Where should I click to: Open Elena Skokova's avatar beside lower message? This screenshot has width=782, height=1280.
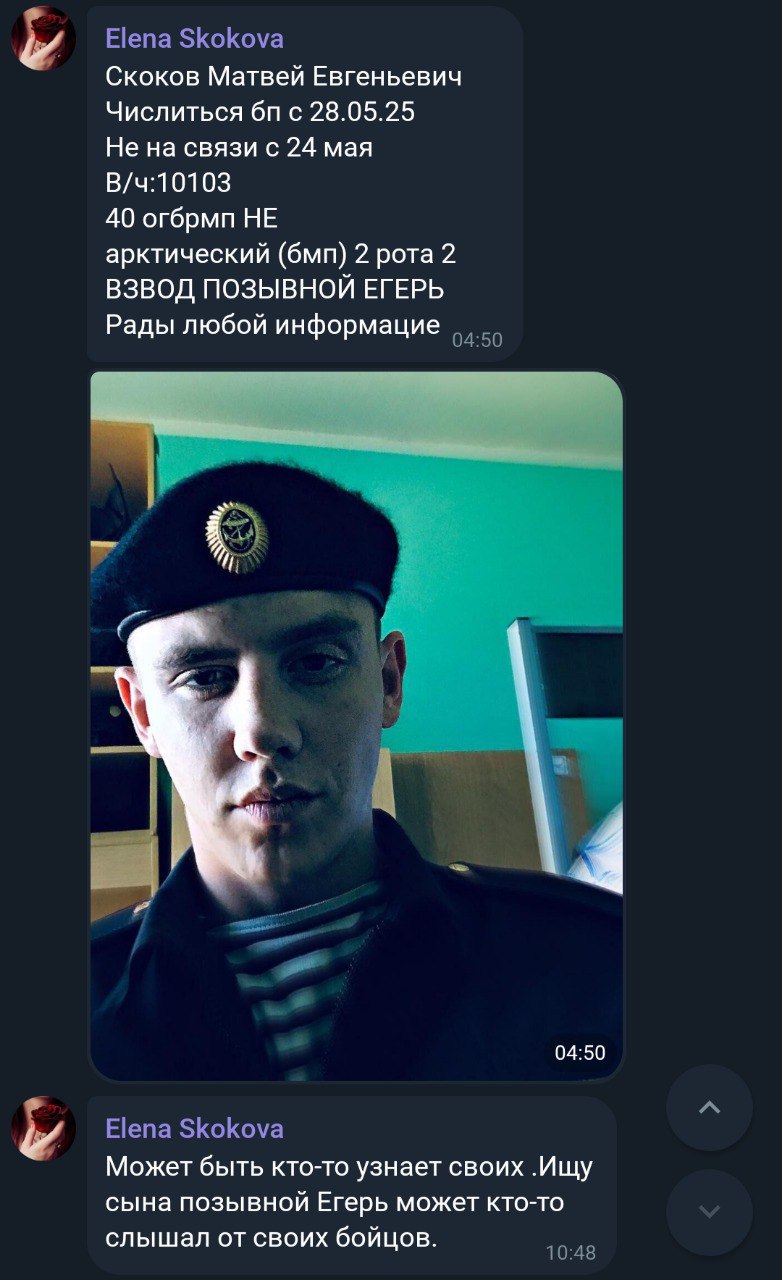(x=43, y=1128)
